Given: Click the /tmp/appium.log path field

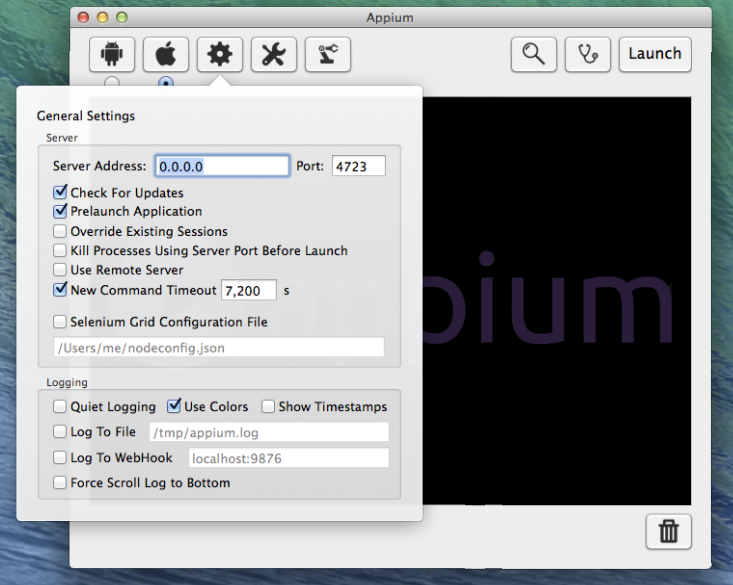Looking at the screenshot, I should 269,432.
